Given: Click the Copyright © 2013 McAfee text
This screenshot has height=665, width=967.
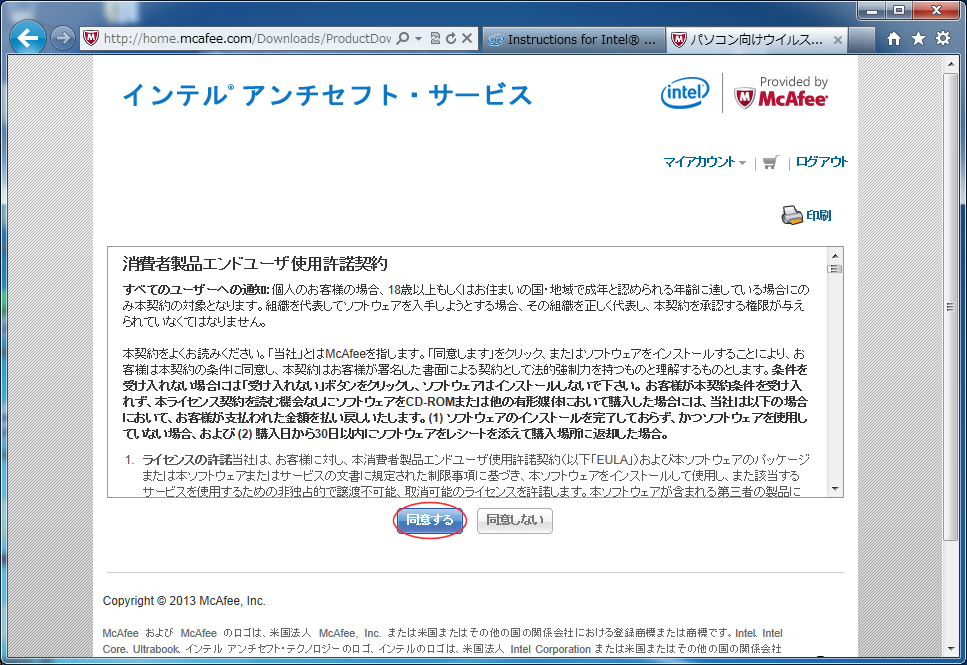Looking at the screenshot, I should pyautogui.click(x=184, y=601).
